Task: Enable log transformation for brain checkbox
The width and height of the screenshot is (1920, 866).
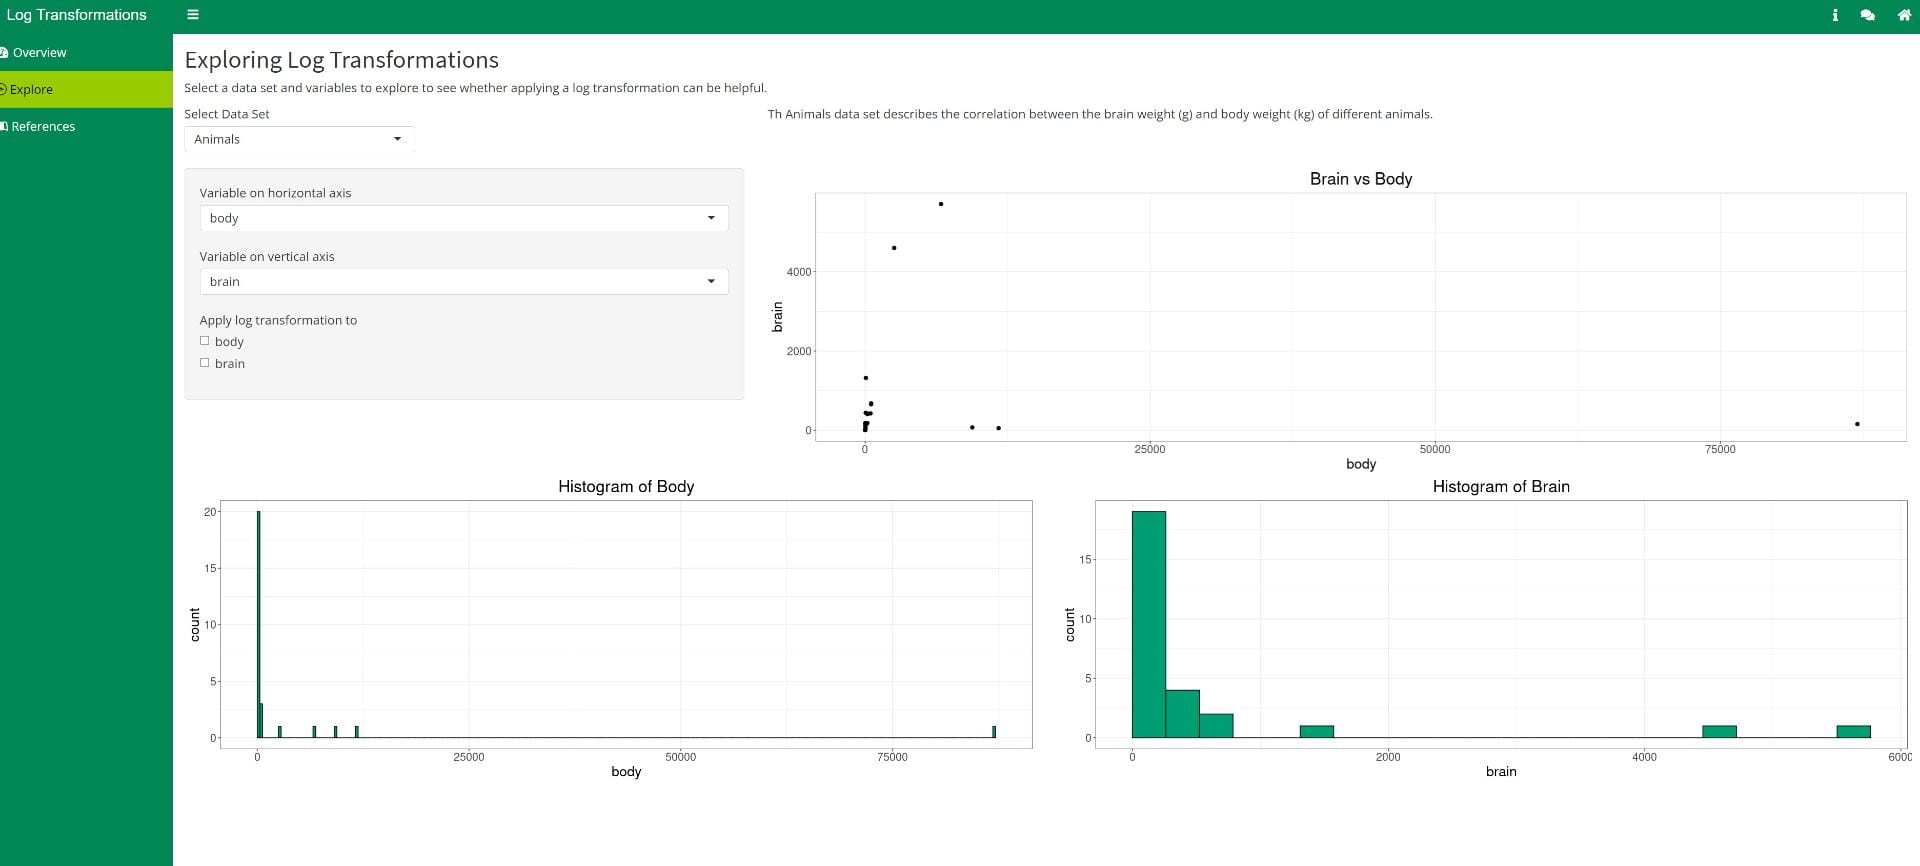Action: 205,363
